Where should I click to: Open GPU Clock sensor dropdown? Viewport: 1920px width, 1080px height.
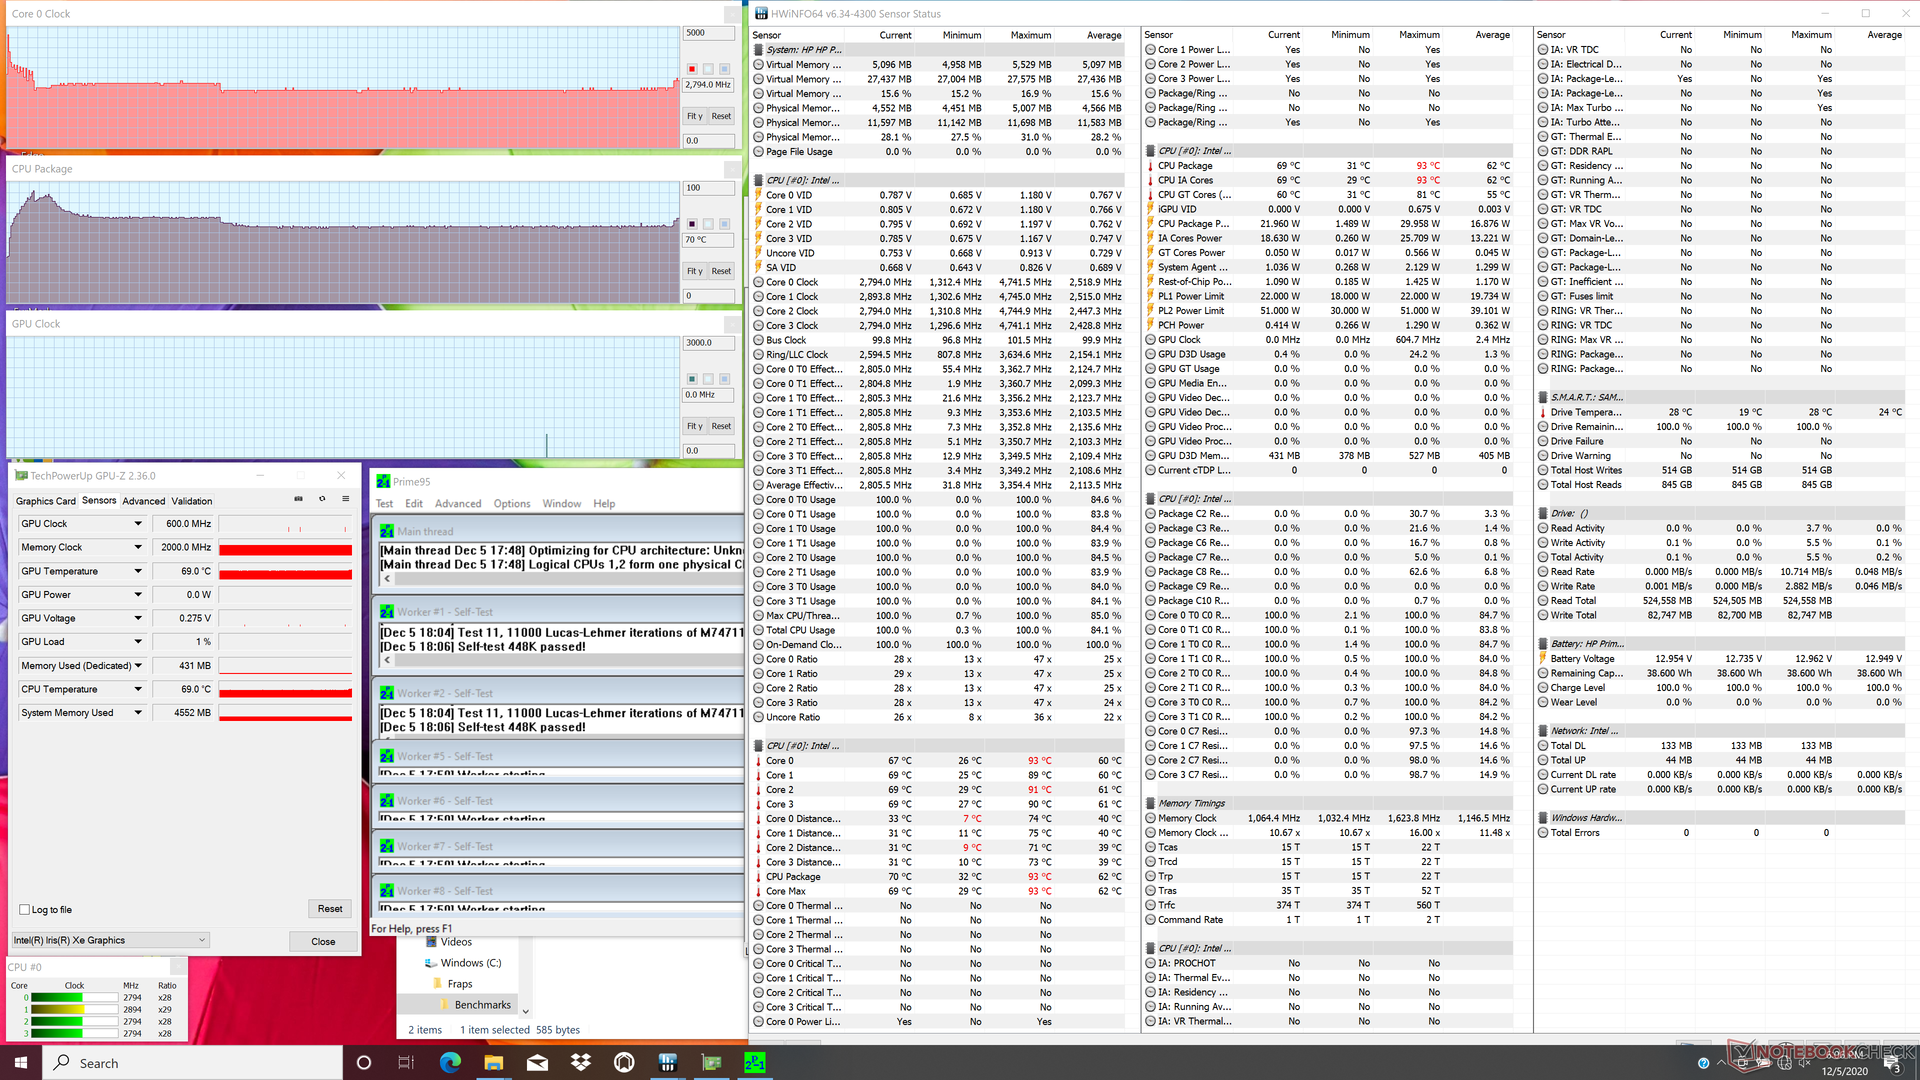pyautogui.click(x=138, y=524)
